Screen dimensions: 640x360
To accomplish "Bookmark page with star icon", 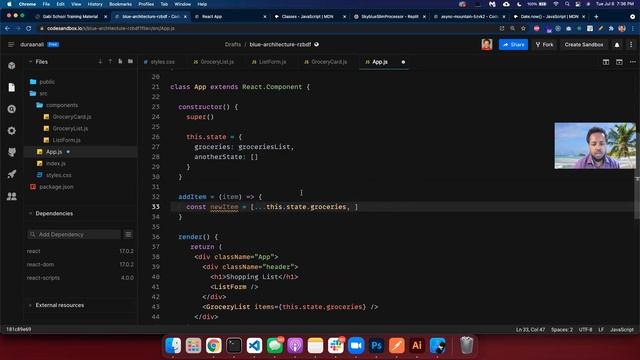I will click(523, 29).
